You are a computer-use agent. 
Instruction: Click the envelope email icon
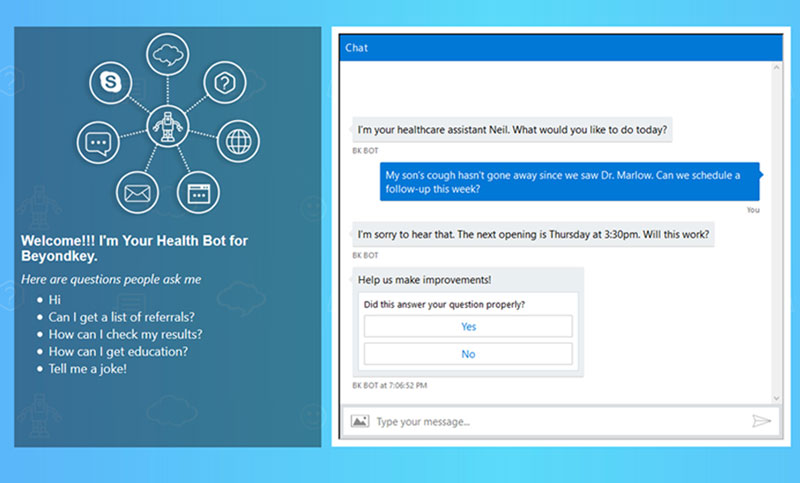138,191
